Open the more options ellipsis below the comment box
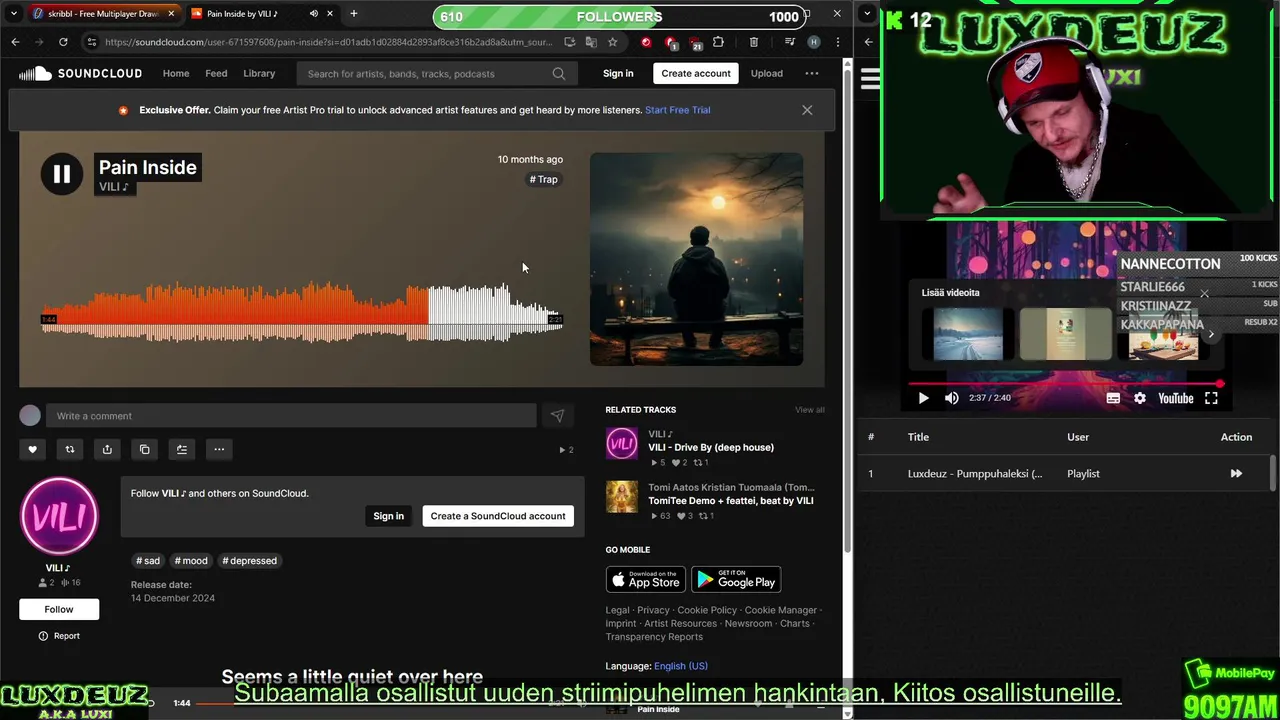The image size is (1280, 720). [219, 449]
